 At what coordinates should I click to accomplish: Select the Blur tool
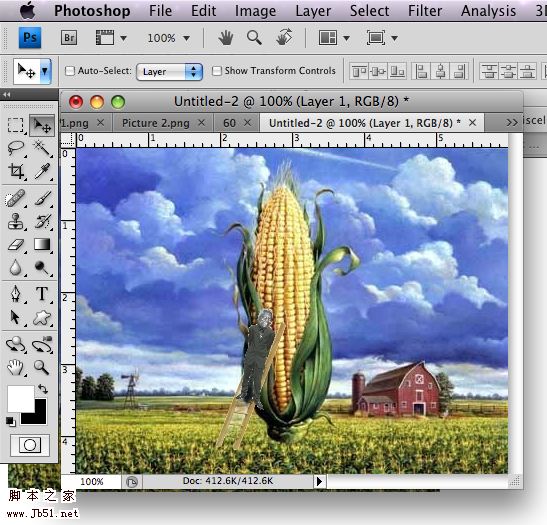[15, 268]
